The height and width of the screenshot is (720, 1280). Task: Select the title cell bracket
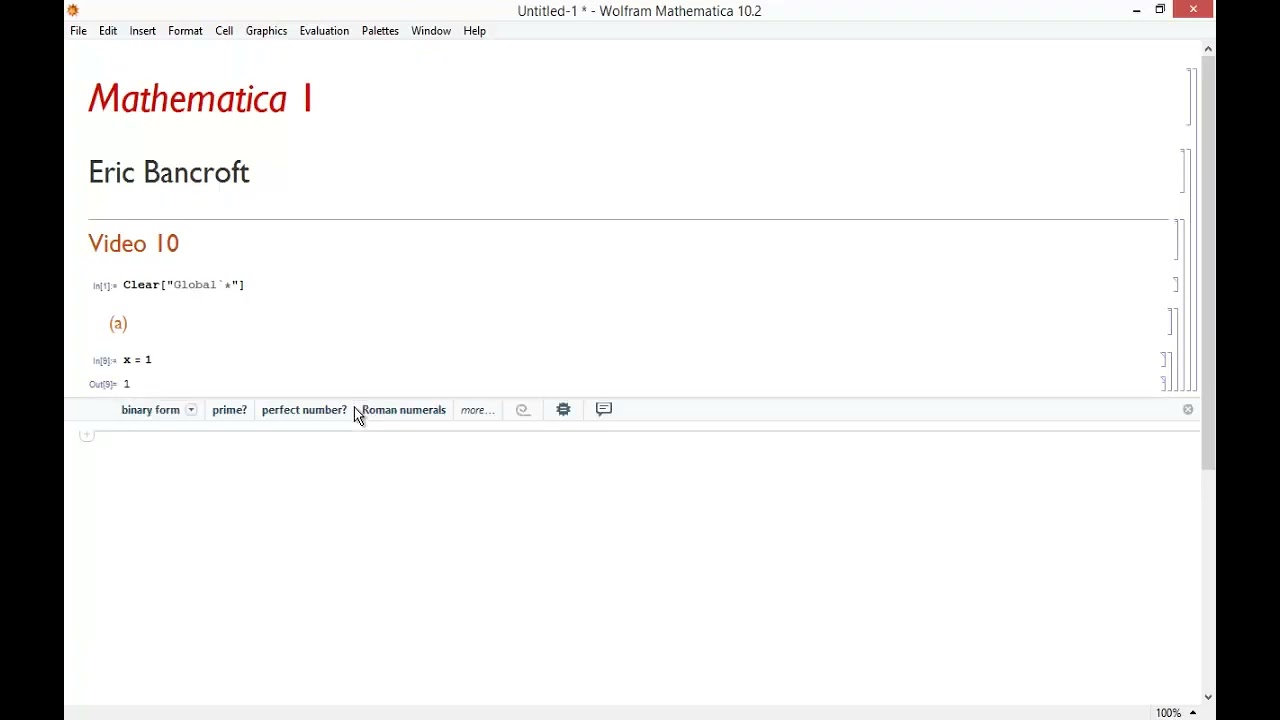(1189, 97)
